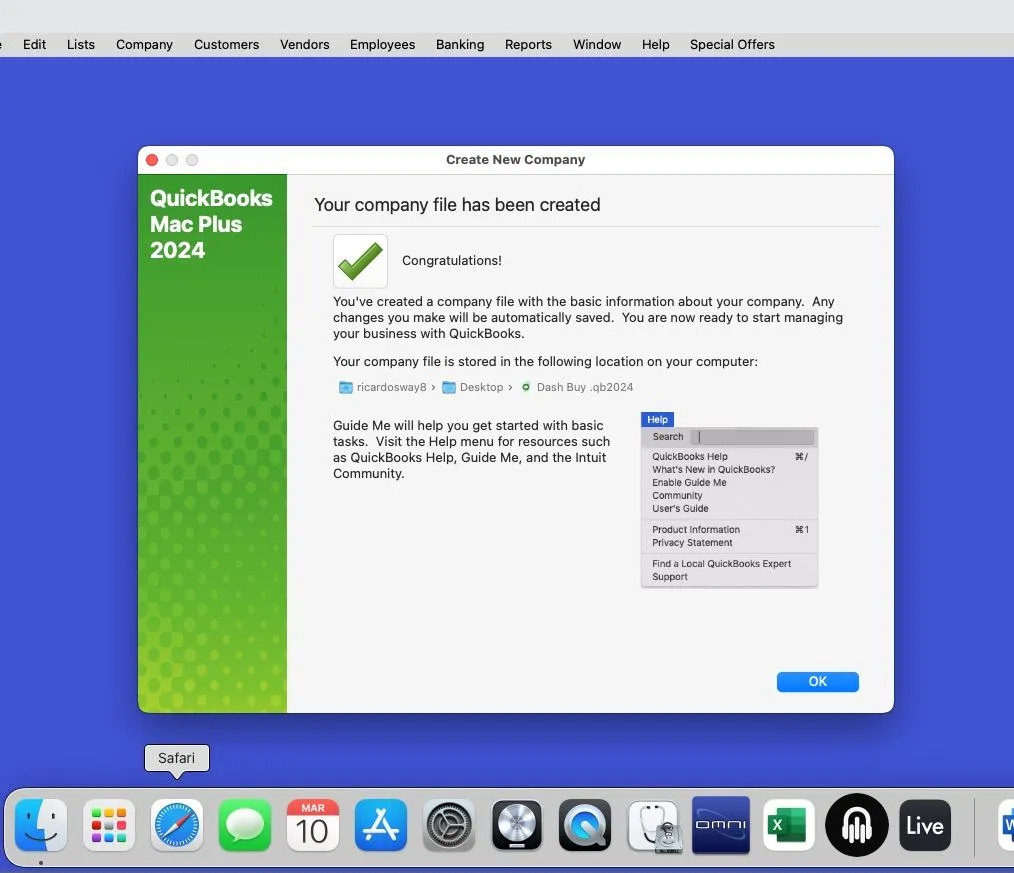The height and width of the screenshot is (873, 1014).
Task: Click the Dash Buy .qb2024 file
Action: 577,387
